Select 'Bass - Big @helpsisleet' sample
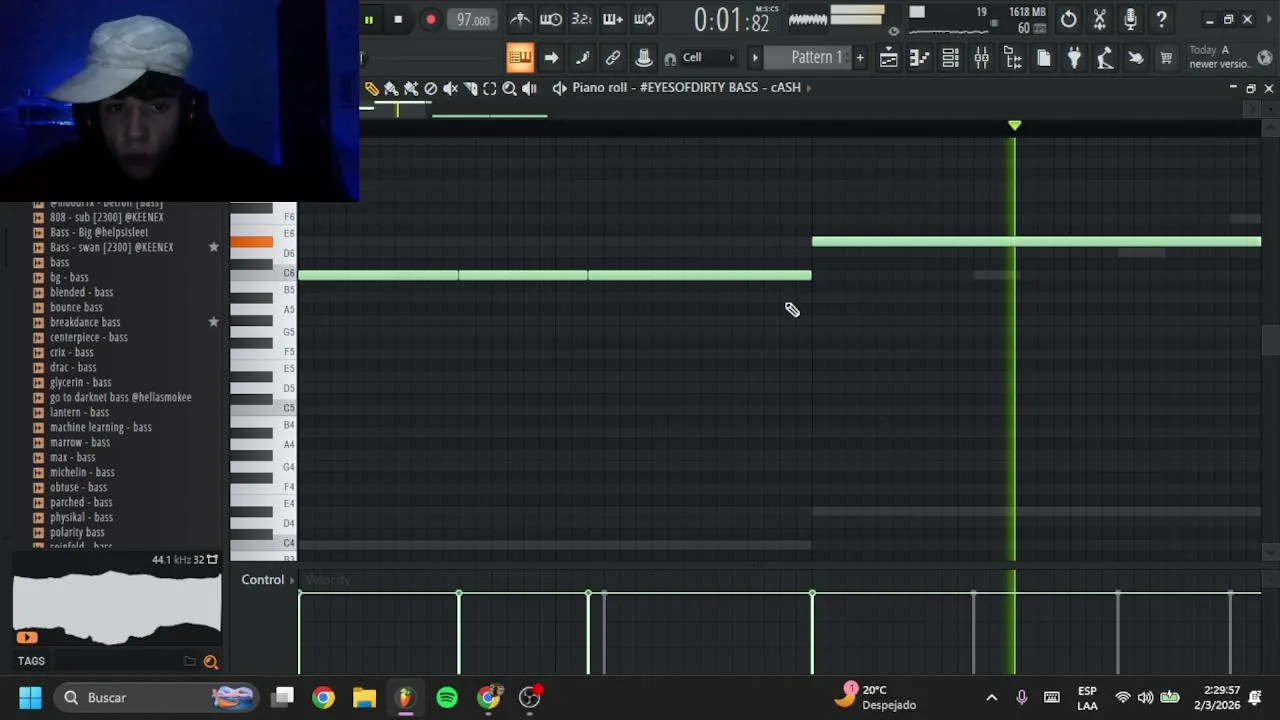The height and width of the screenshot is (720, 1280). coord(99,232)
